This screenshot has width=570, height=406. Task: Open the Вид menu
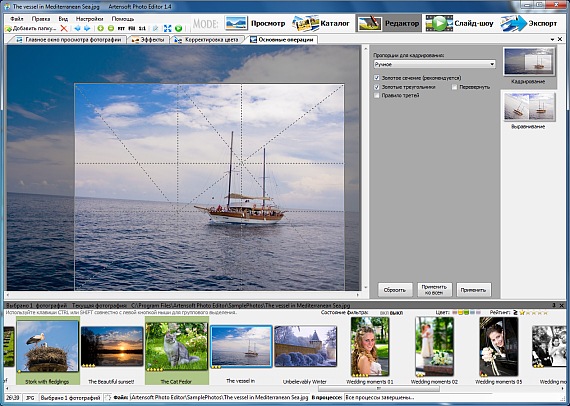63,19
